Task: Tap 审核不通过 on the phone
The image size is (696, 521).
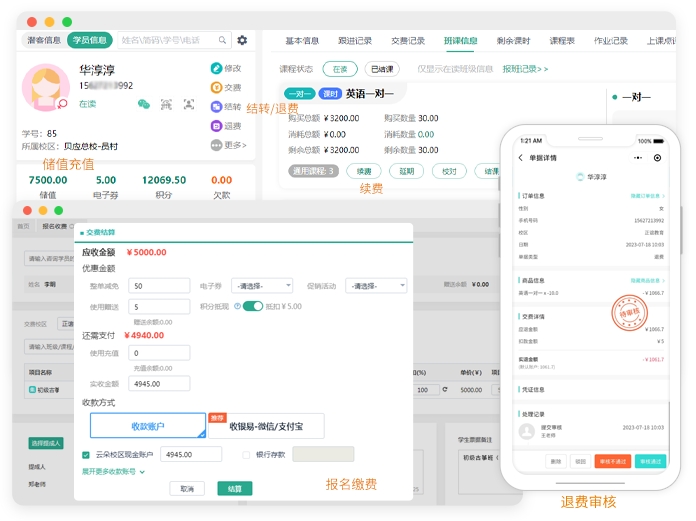Action: coord(613,462)
